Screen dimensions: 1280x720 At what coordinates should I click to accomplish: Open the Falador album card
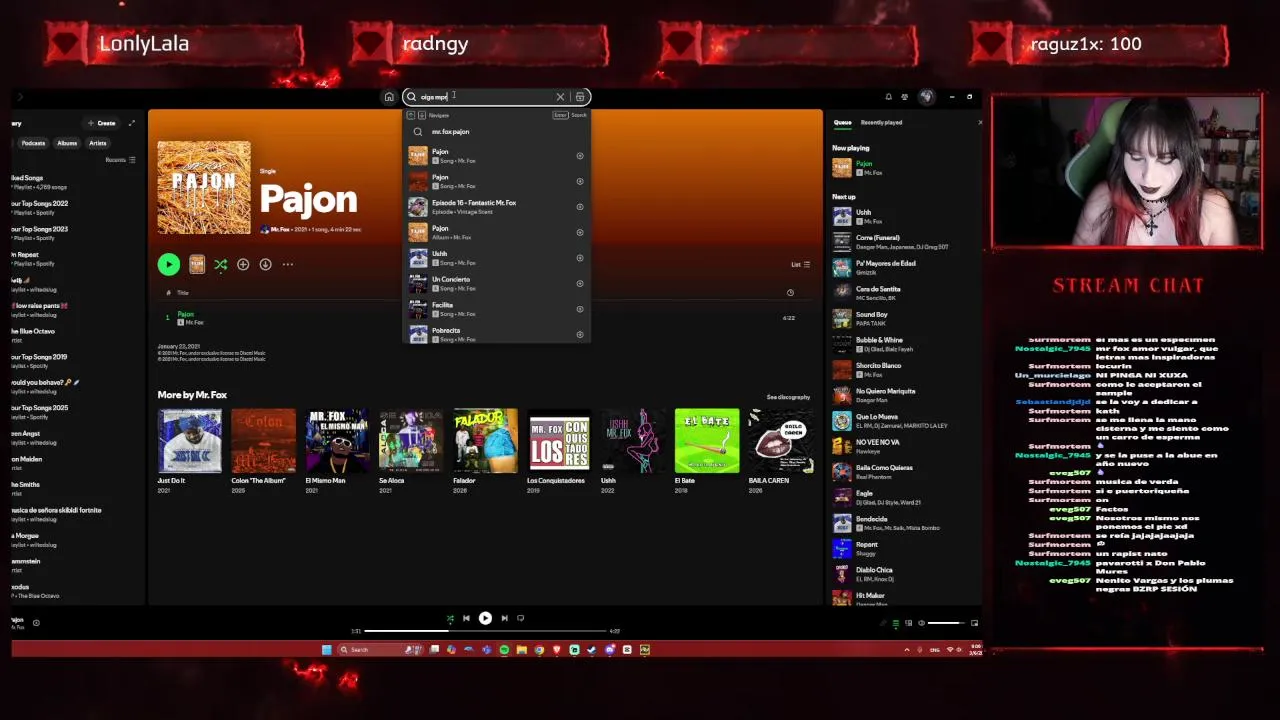485,451
